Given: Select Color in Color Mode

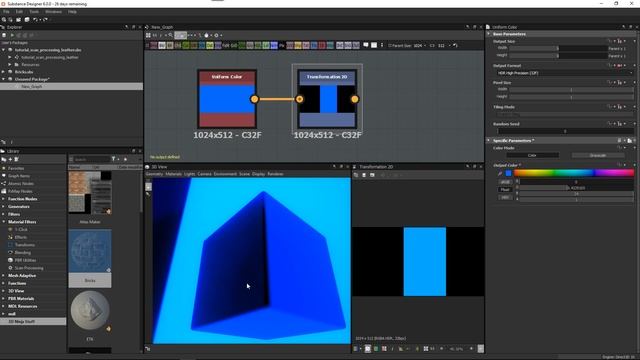Looking at the screenshot, I should click(x=532, y=156).
